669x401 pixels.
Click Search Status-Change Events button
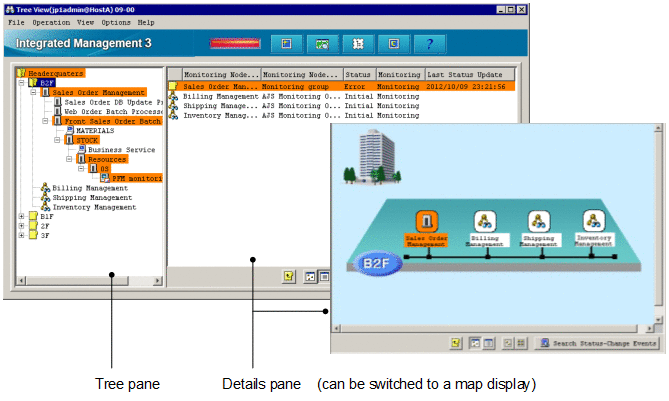(597, 343)
